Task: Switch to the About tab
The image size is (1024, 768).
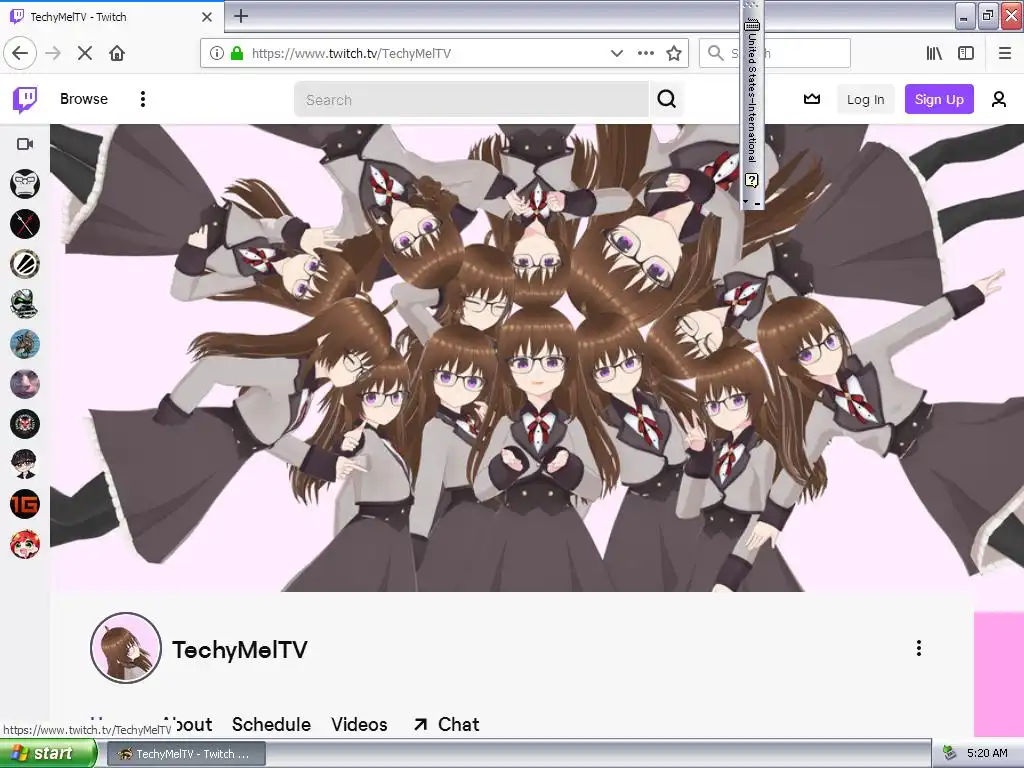Action: point(189,724)
